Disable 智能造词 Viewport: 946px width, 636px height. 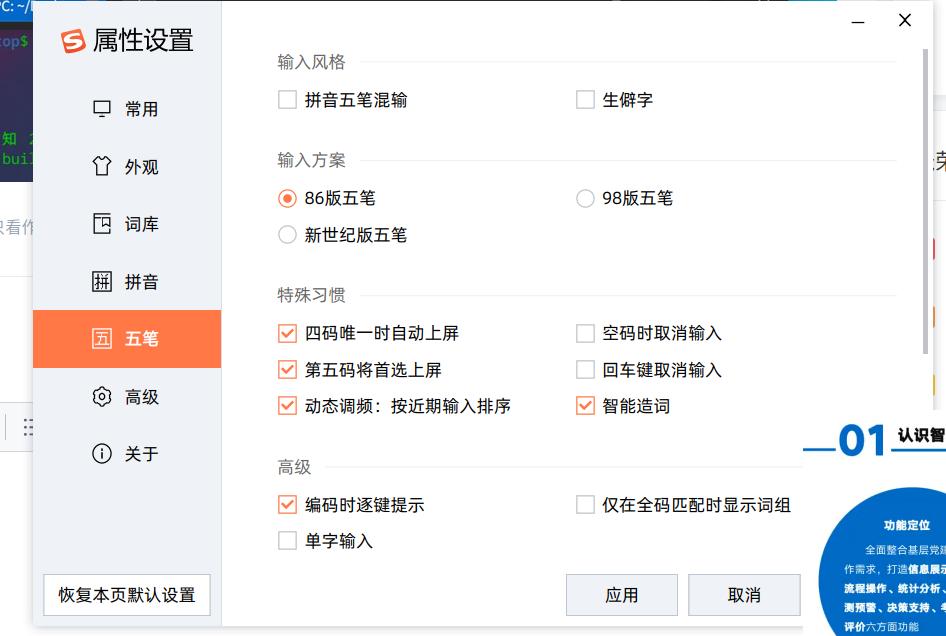click(586, 405)
